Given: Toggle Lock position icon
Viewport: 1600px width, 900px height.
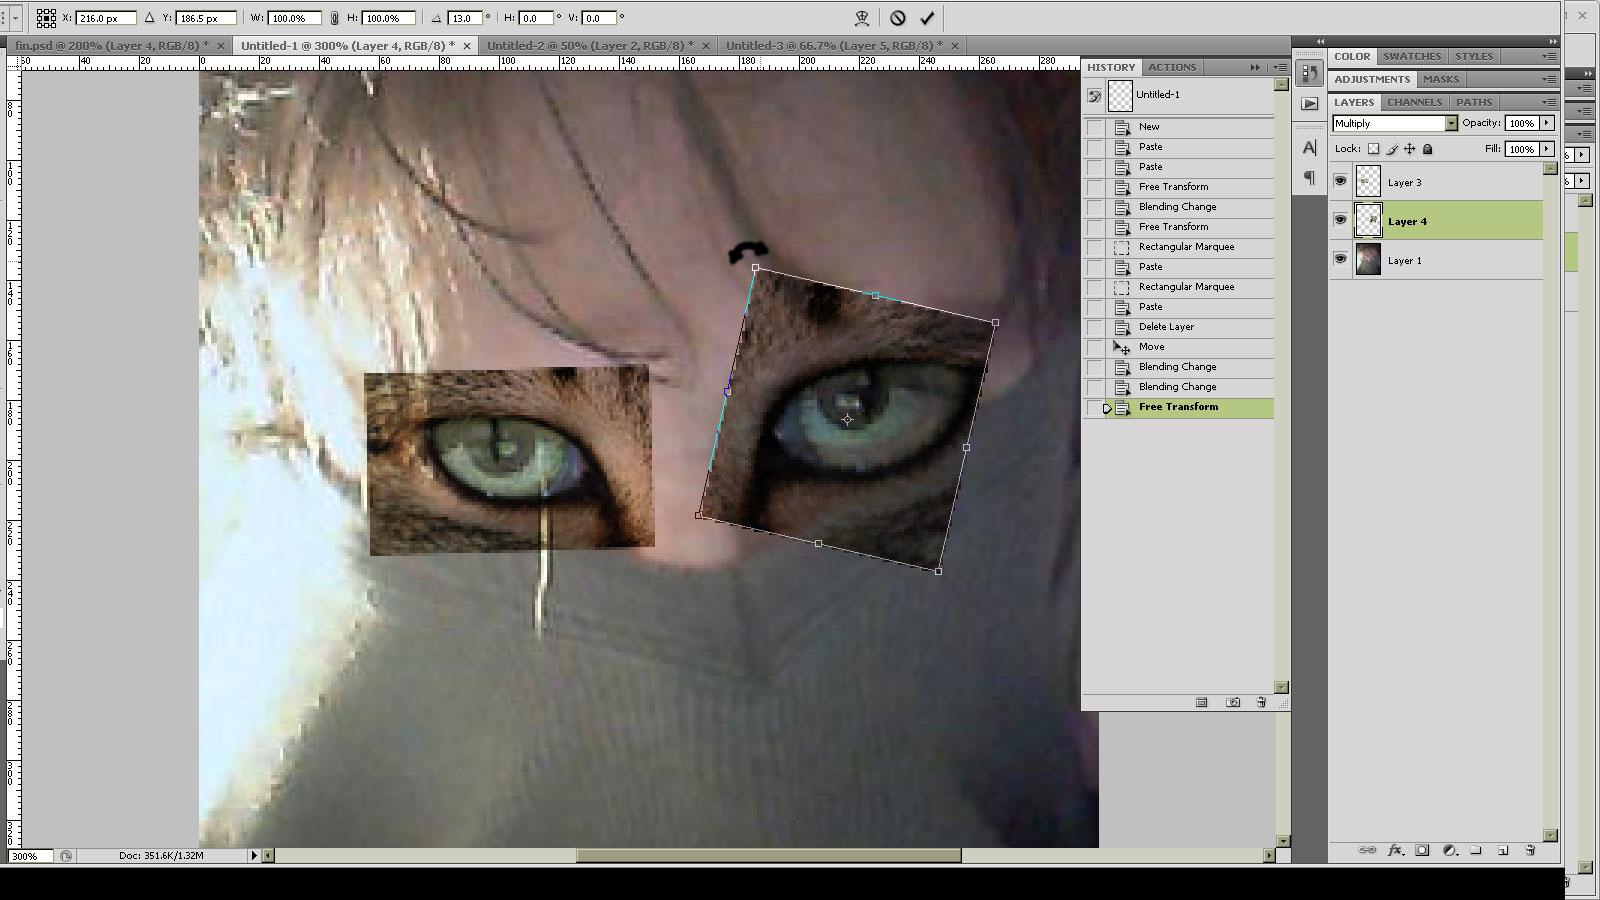Looking at the screenshot, I should tap(1409, 149).
